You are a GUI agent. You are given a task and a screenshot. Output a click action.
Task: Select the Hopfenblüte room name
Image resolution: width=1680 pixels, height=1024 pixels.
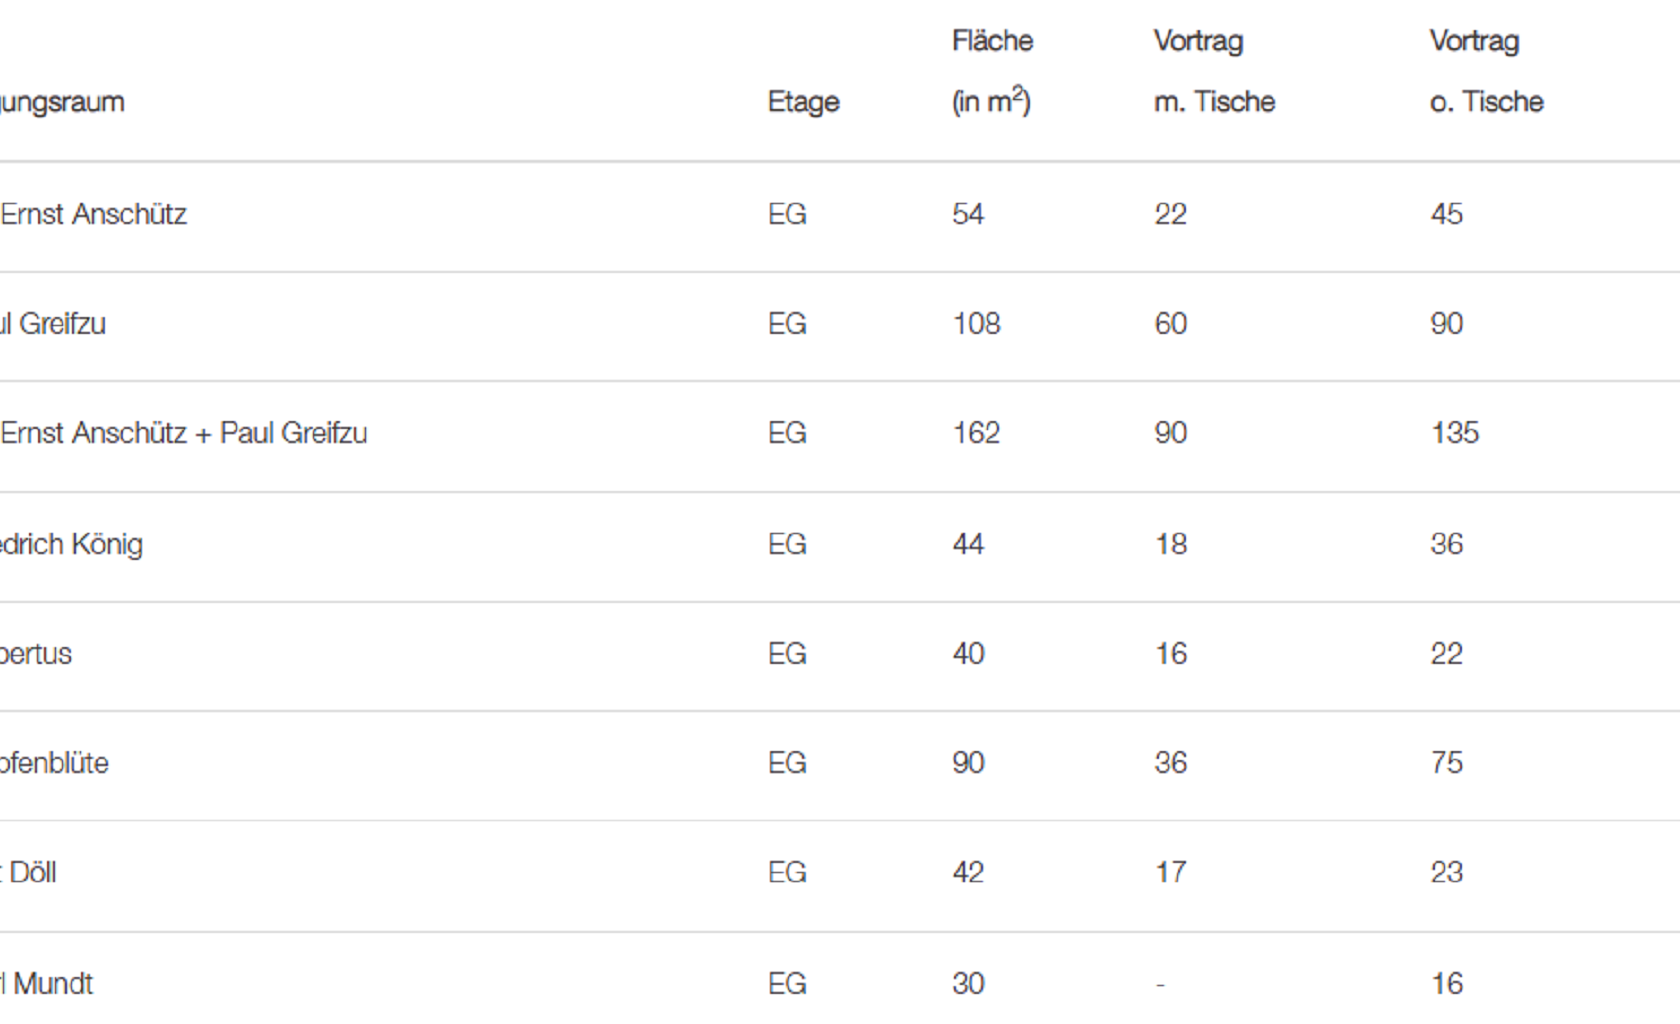tap(54, 763)
